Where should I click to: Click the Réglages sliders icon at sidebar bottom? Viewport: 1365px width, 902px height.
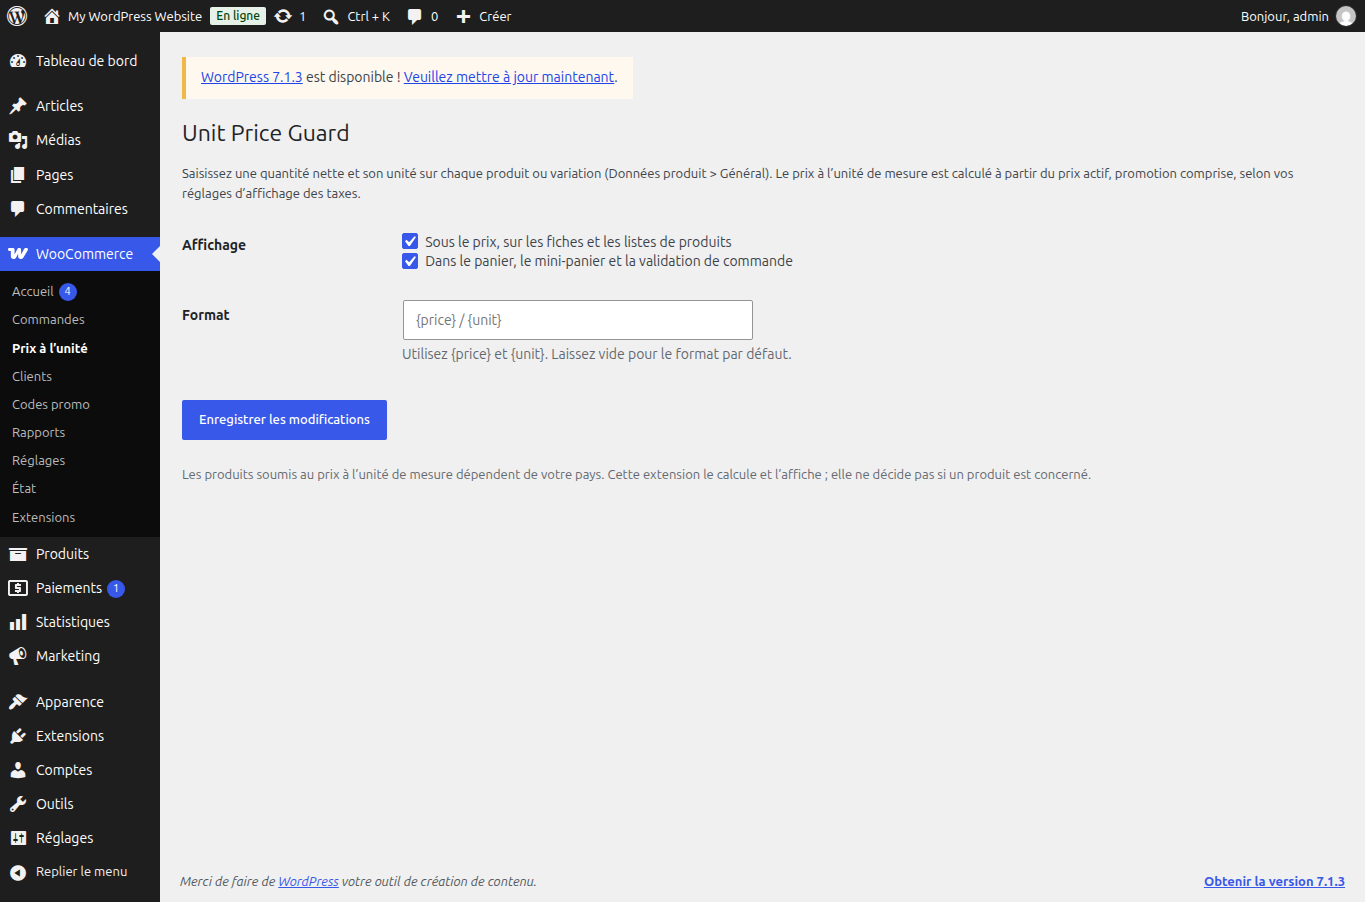coord(18,838)
